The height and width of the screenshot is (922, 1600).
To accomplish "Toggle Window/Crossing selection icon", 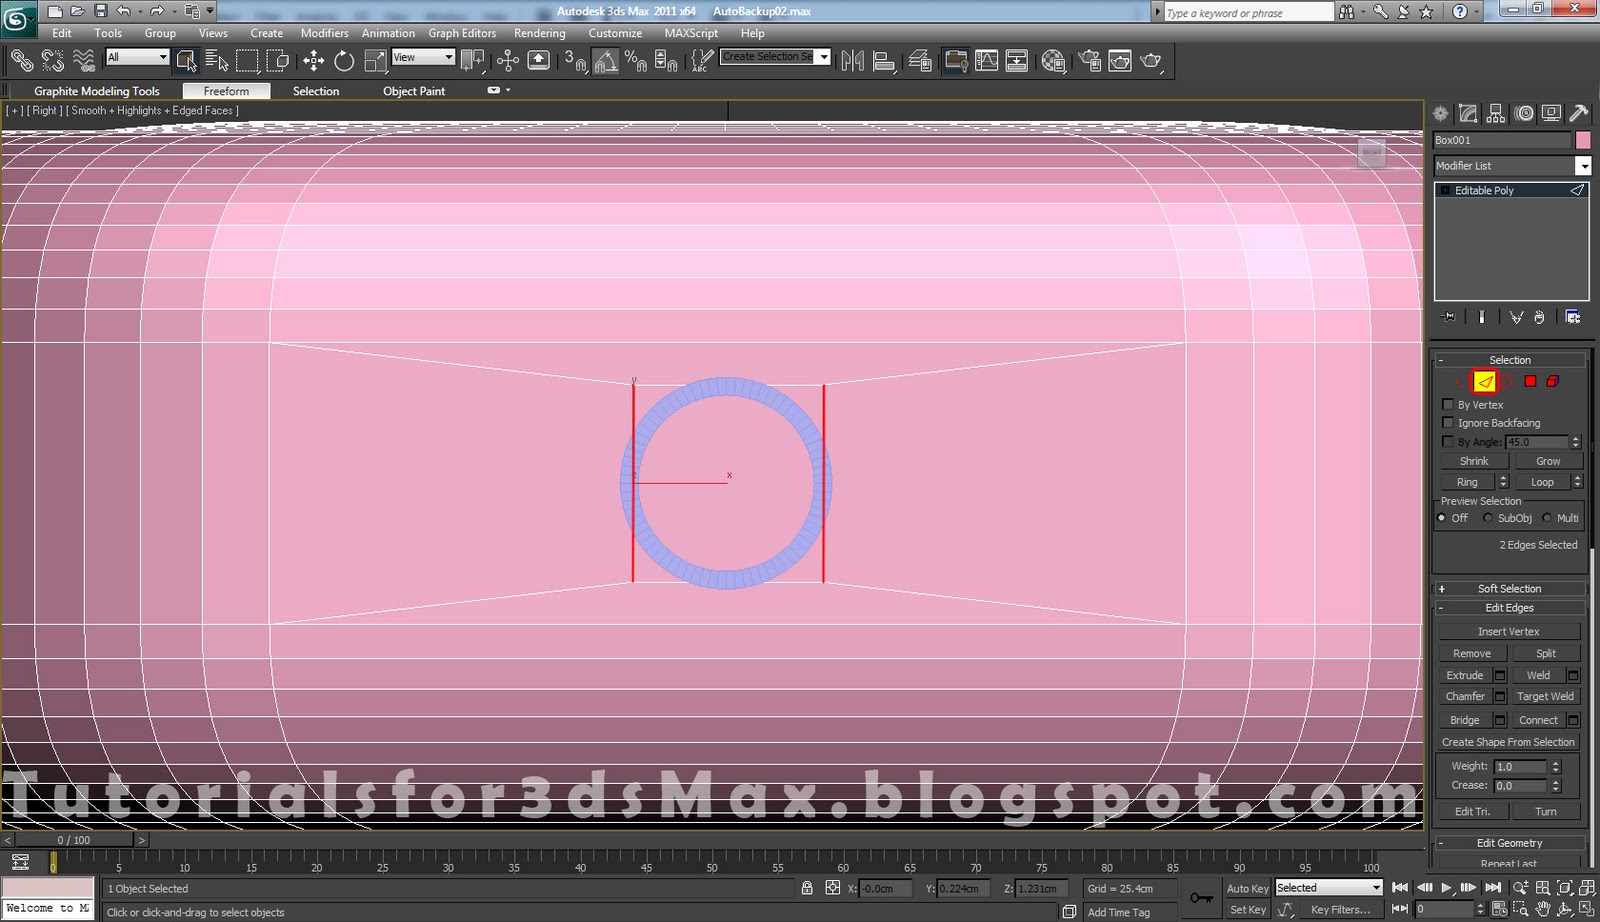I will [x=278, y=60].
